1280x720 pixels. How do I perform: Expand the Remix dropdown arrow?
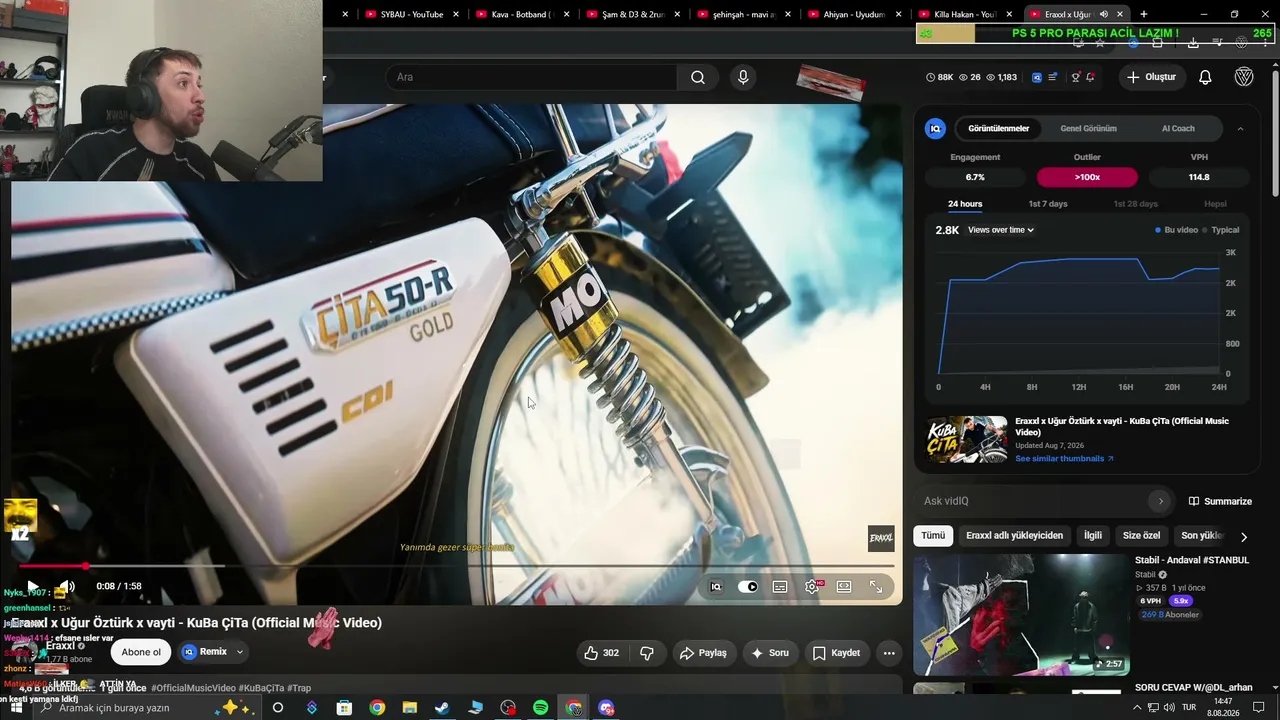240,652
